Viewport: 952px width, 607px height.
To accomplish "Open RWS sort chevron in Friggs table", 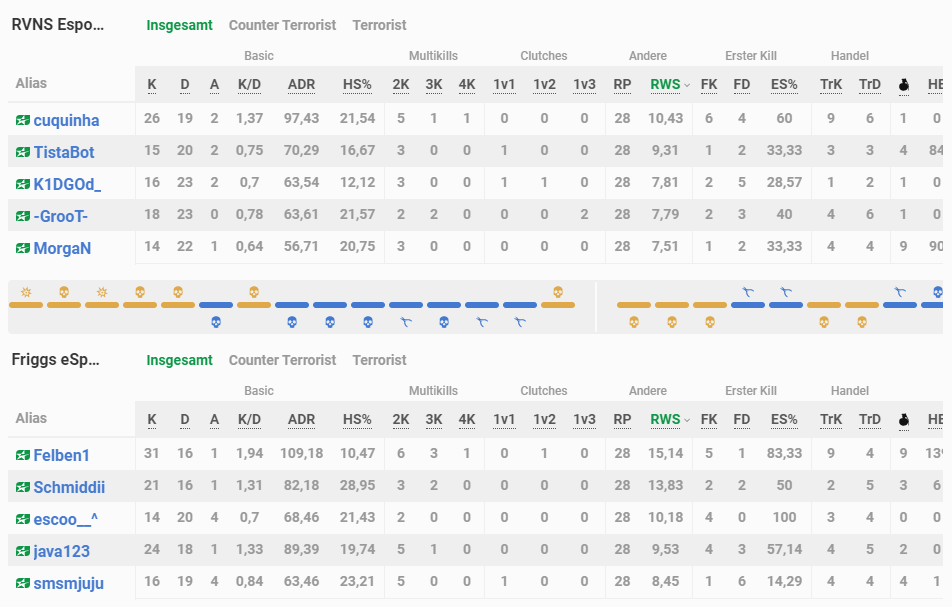I will click(x=687, y=421).
